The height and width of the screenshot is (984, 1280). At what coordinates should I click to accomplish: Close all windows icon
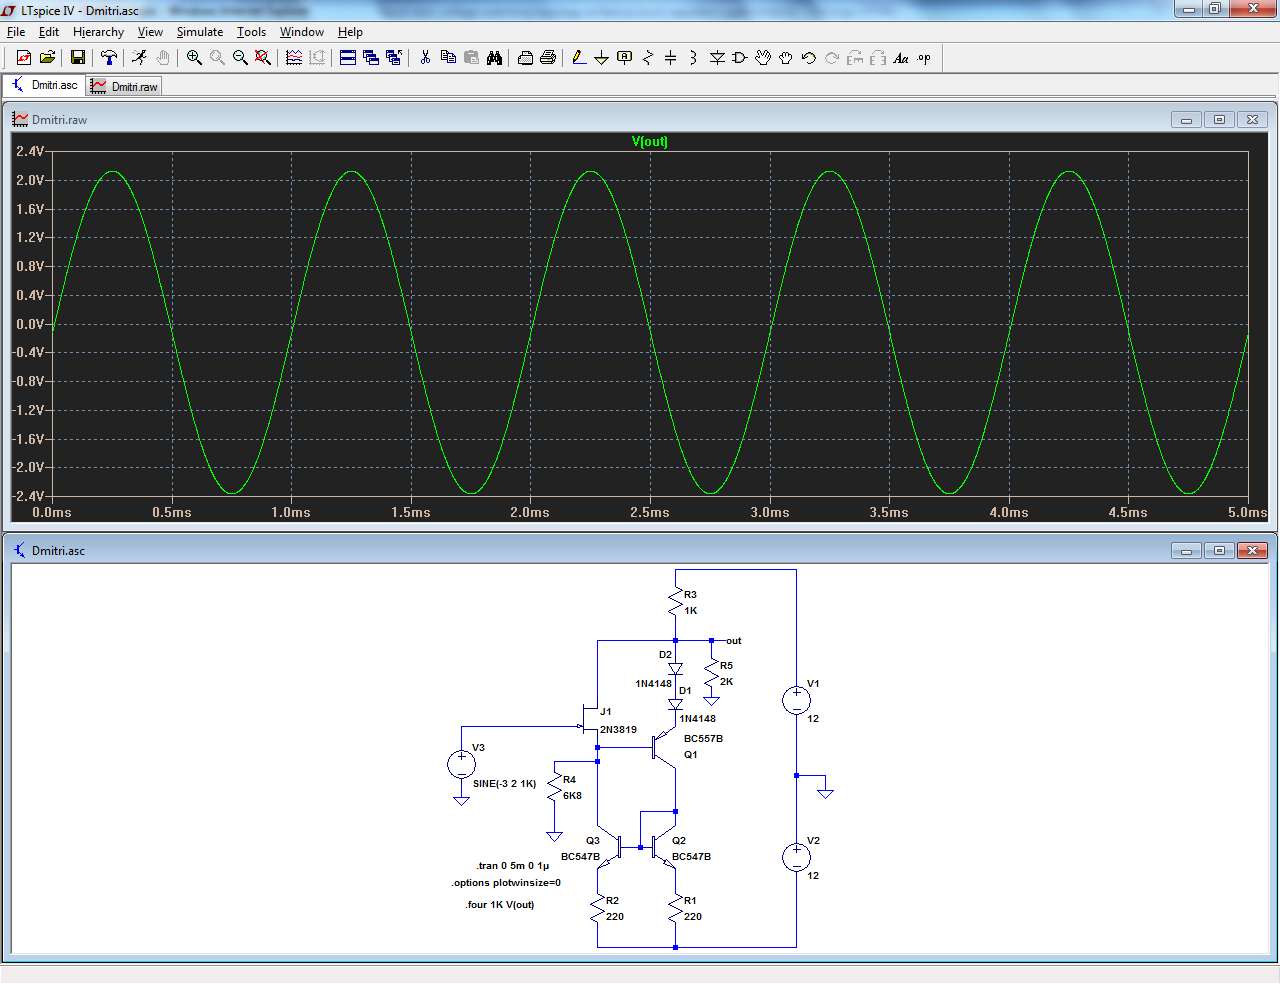394,58
